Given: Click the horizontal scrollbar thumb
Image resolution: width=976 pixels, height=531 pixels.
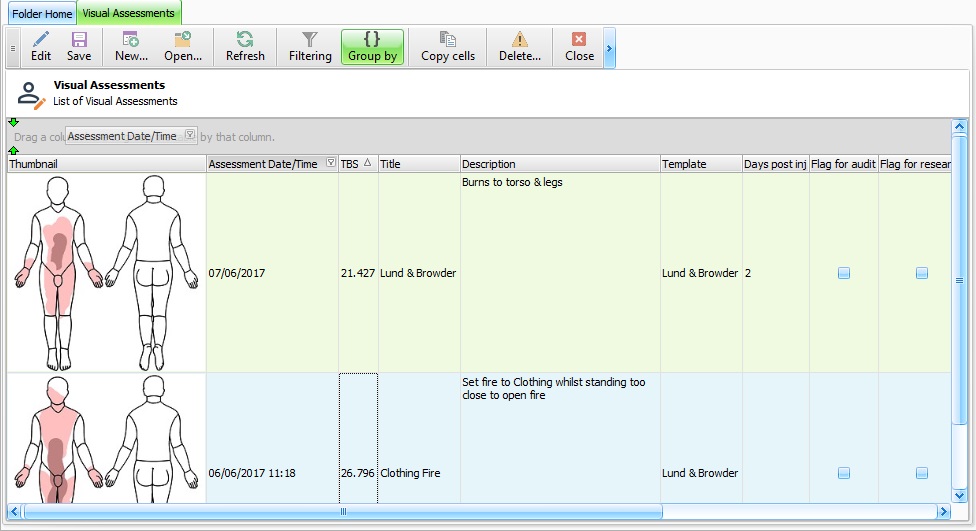Looking at the screenshot, I should tap(343, 511).
